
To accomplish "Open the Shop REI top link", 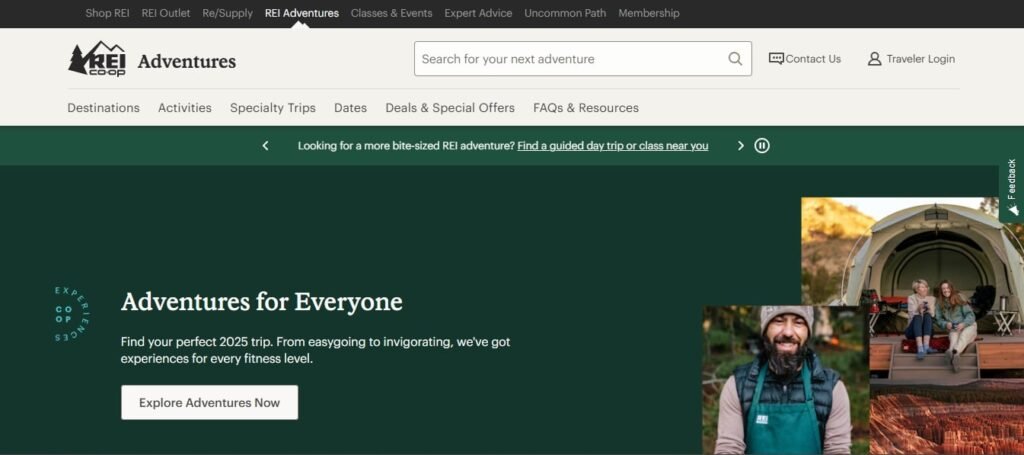I will (x=107, y=13).
